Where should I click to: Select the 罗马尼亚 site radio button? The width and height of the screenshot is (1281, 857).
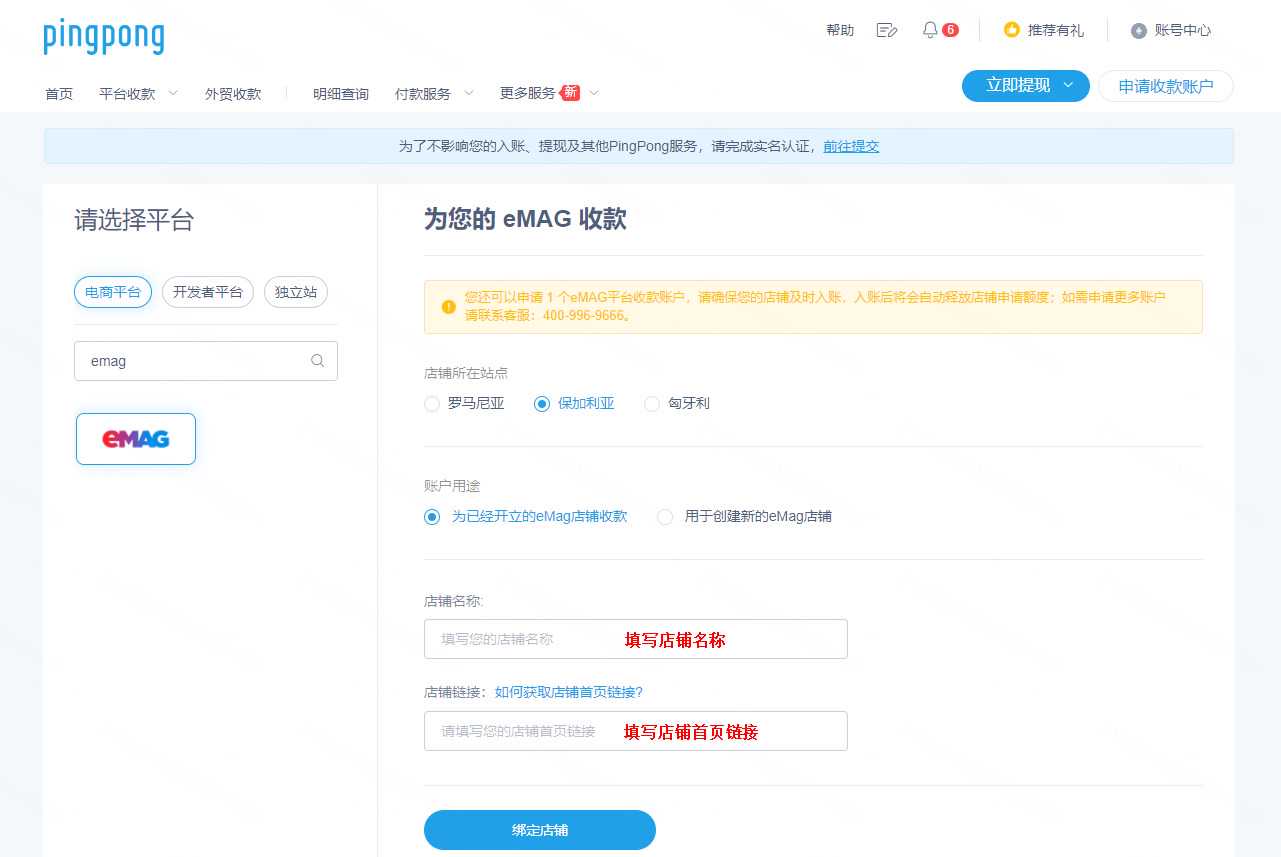coord(432,404)
